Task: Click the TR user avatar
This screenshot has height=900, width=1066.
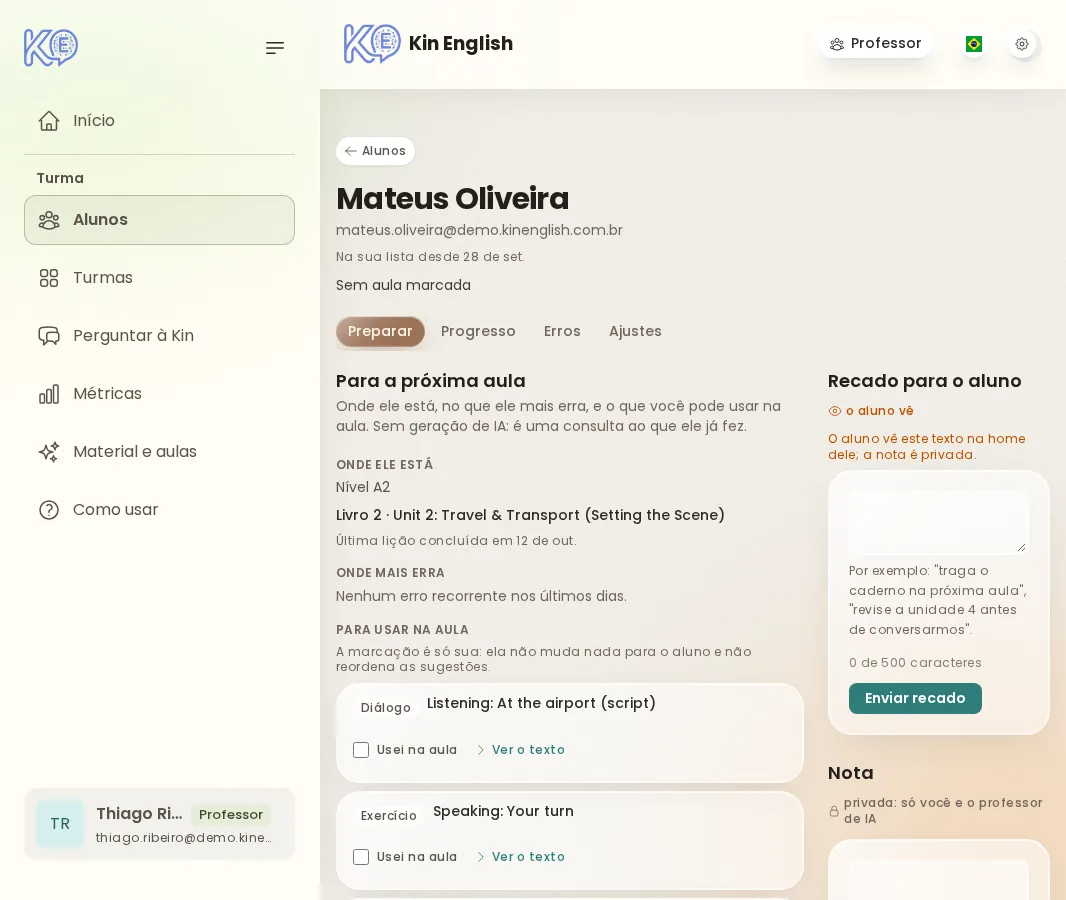Action: point(60,824)
